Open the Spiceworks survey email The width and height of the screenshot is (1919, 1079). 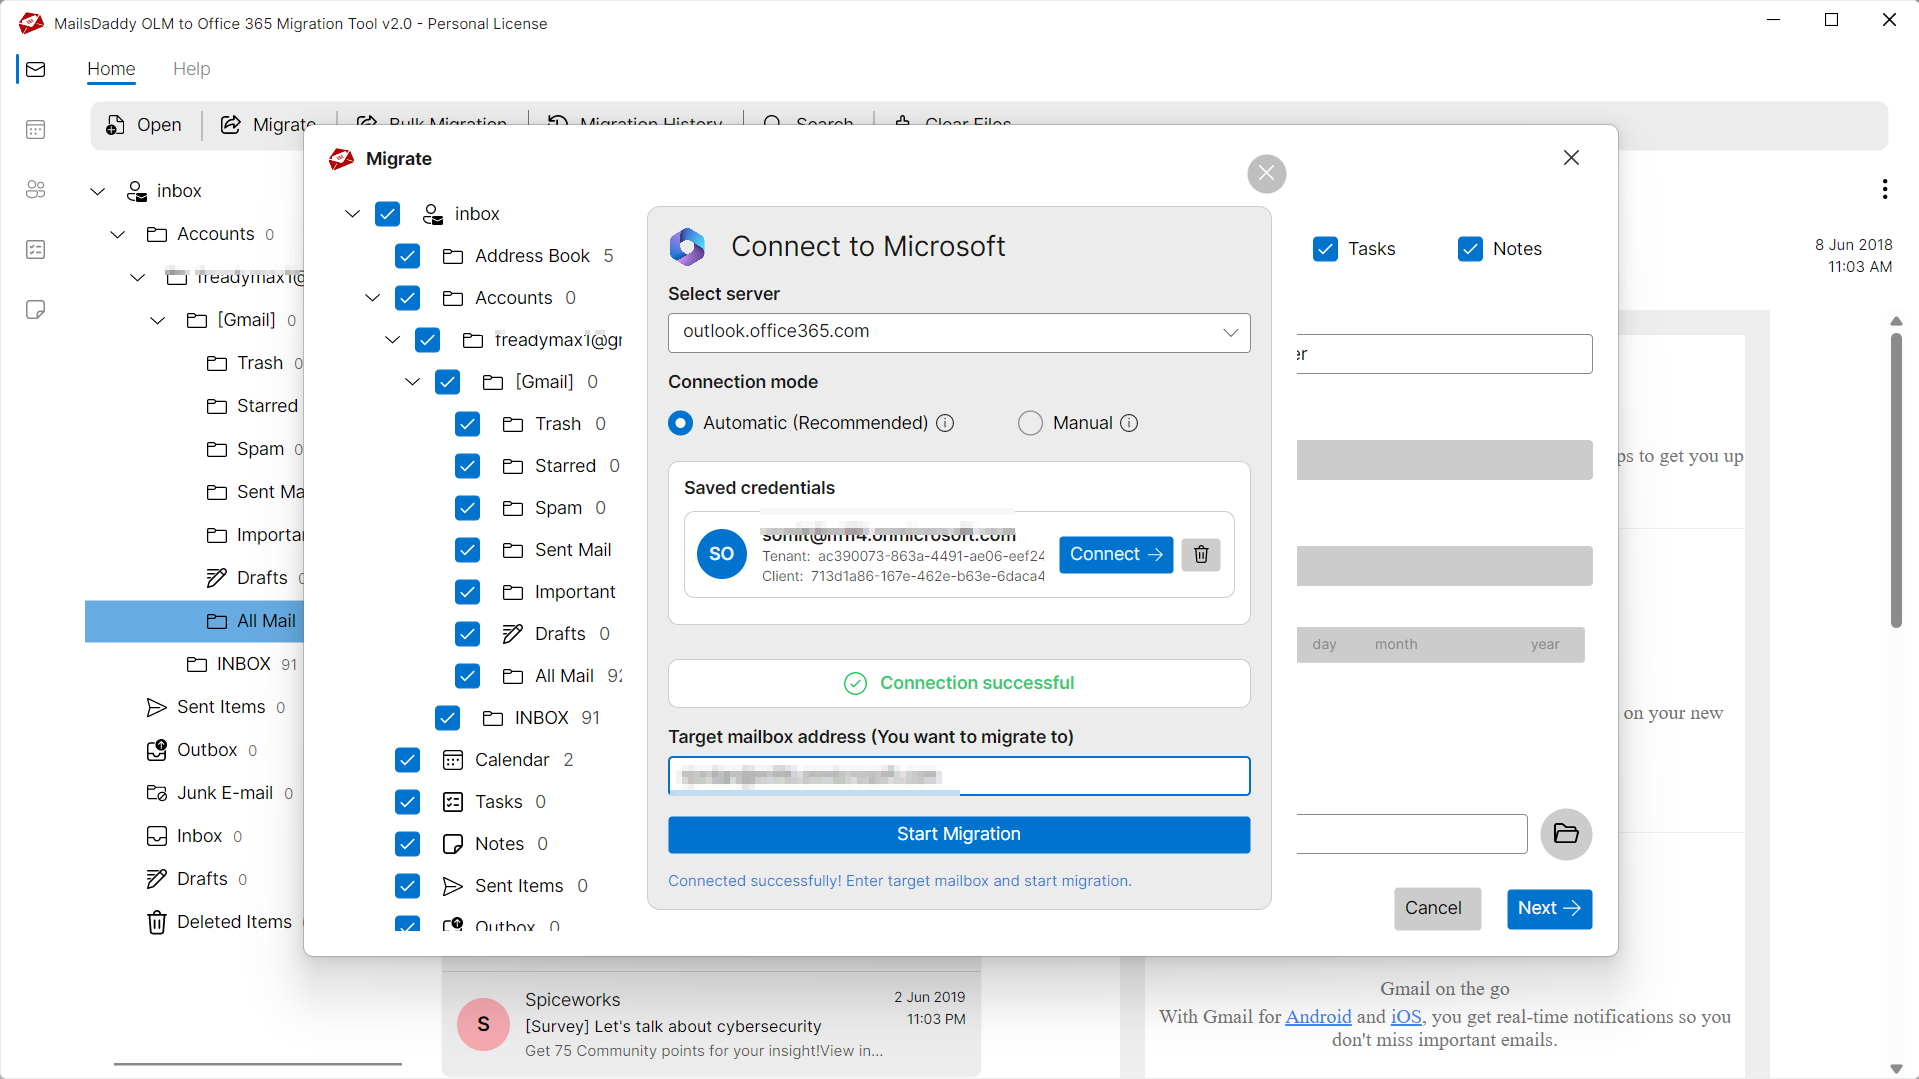[712, 1024]
